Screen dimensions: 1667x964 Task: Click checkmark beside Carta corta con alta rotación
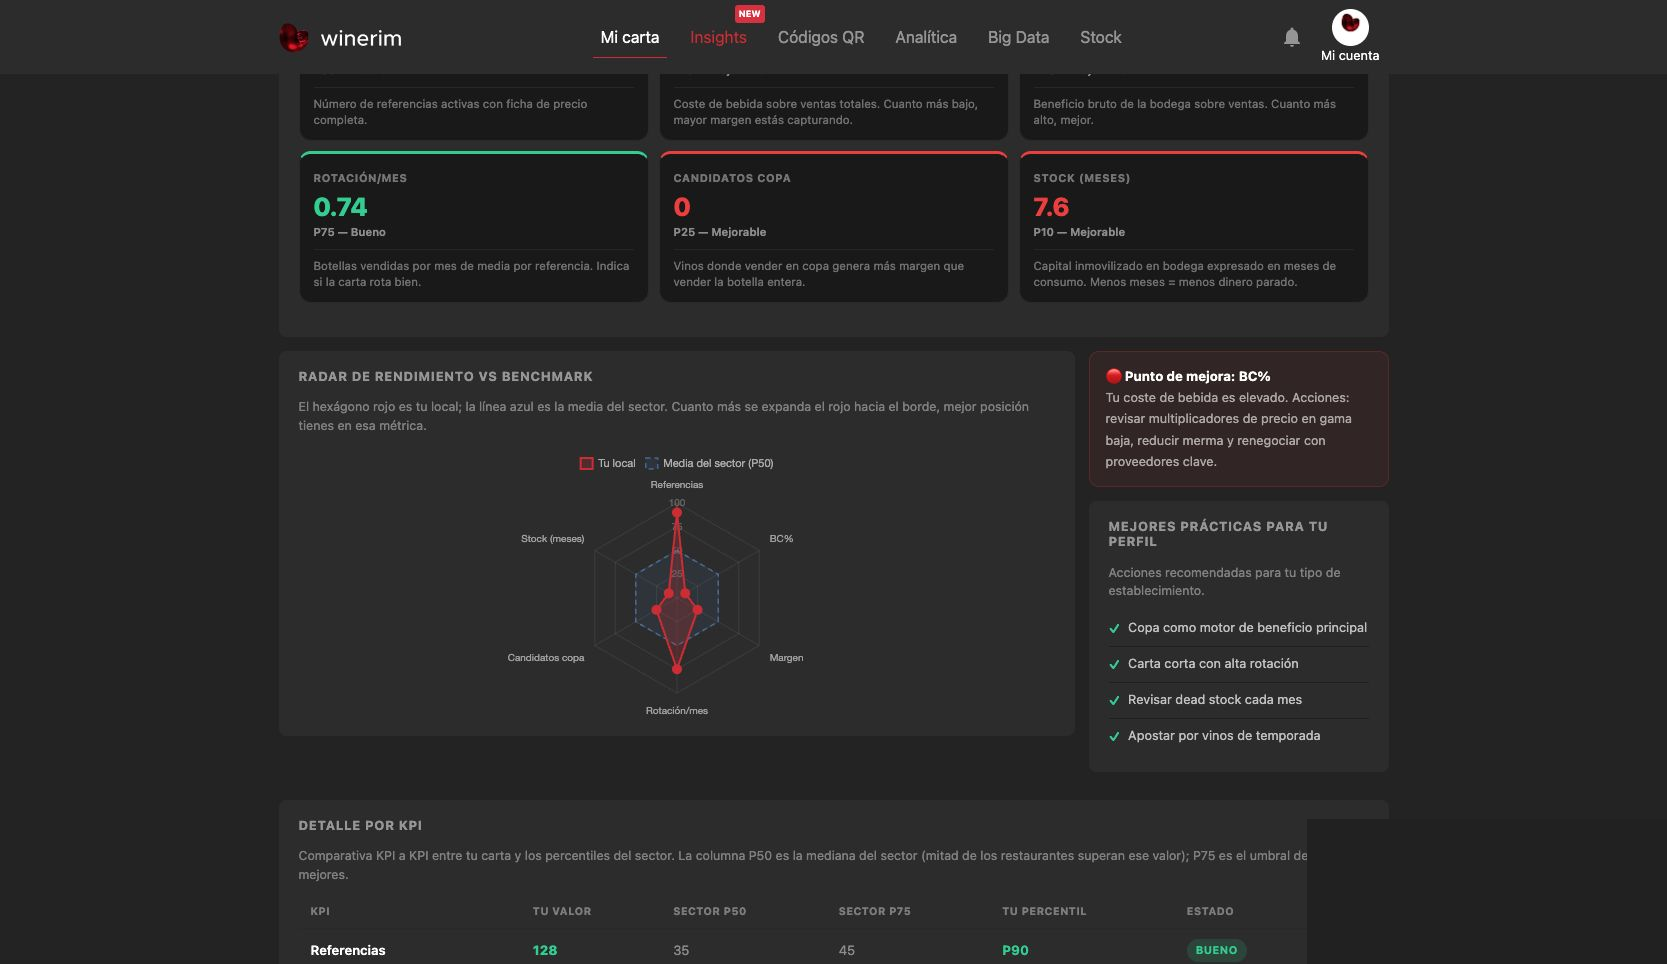[x=1114, y=665]
